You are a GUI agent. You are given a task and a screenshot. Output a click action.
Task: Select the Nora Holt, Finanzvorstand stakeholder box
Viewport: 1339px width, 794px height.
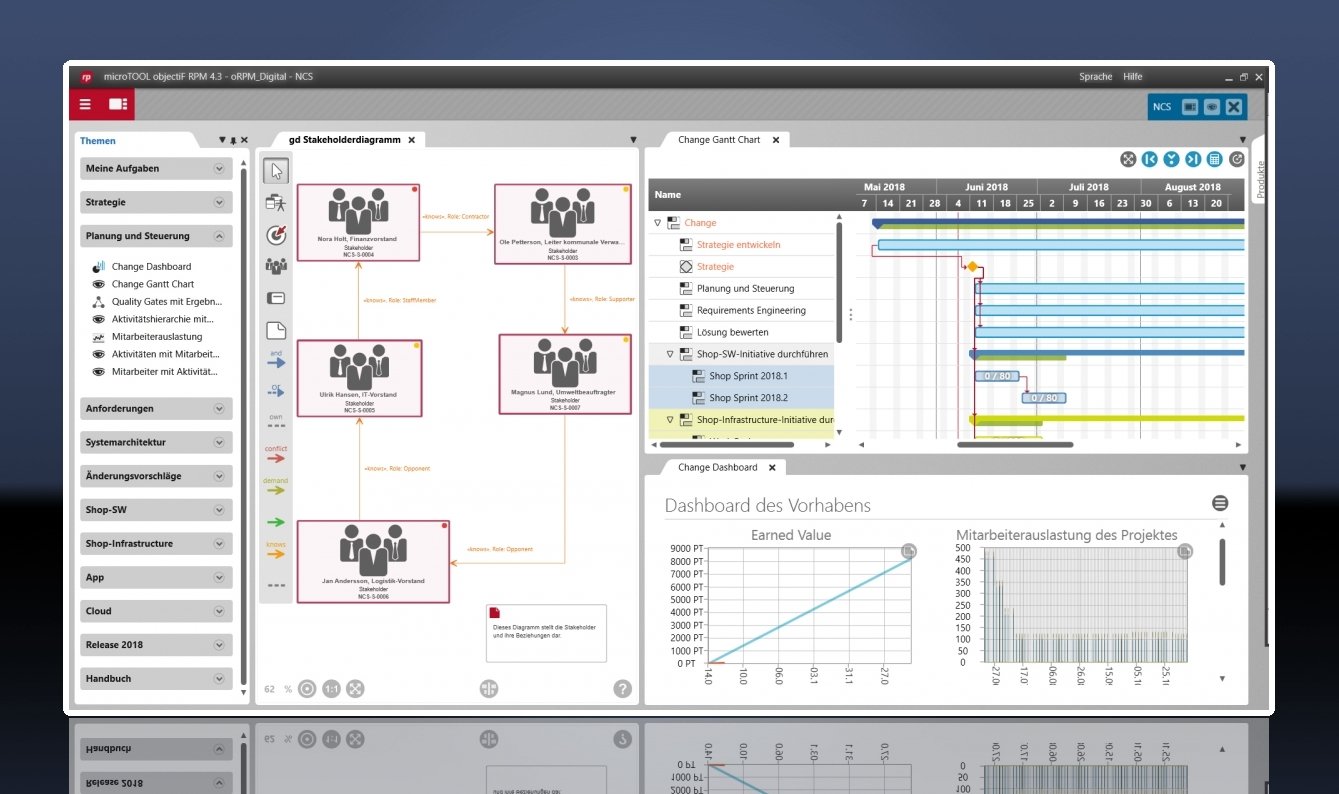(358, 223)
